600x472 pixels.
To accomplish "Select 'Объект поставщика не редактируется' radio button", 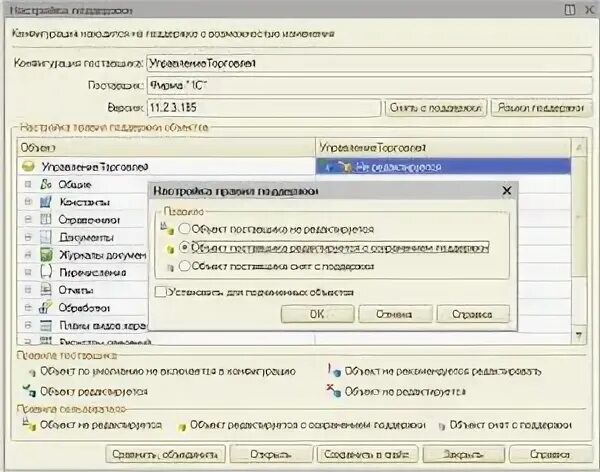I will [x=184, y=229].
